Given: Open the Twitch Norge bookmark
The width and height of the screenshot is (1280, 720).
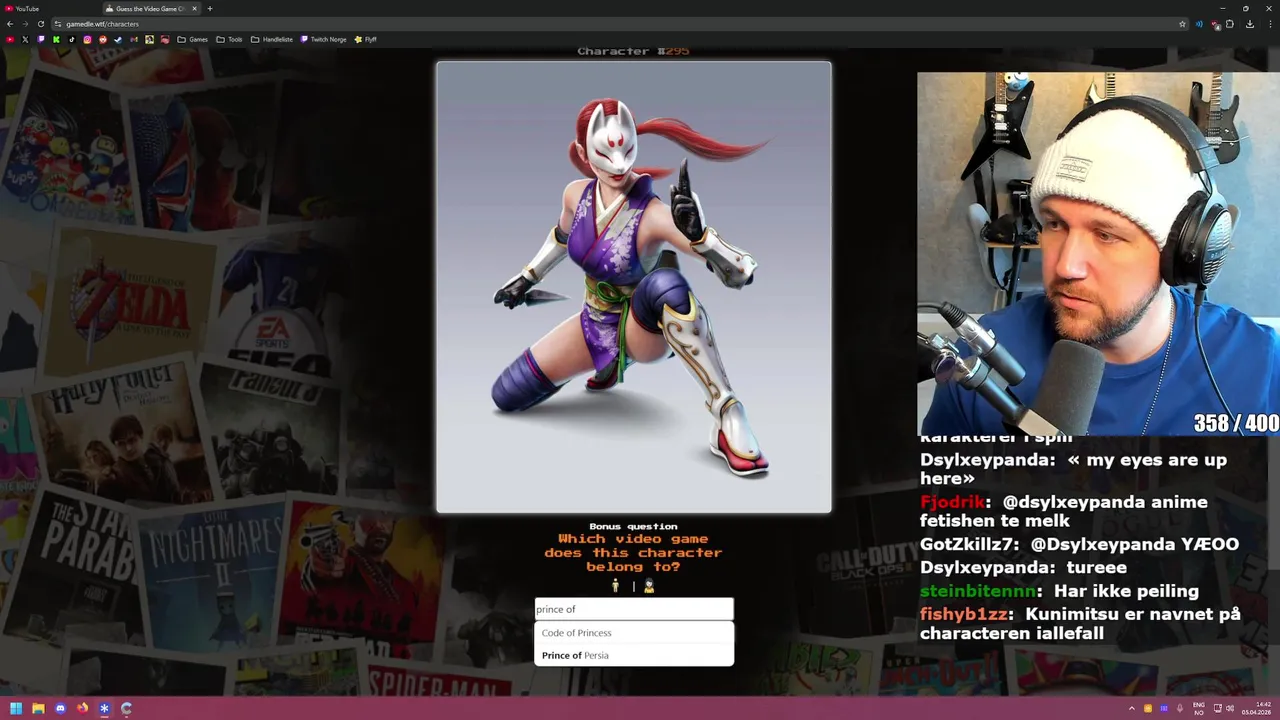Looking at the screenshot, I should click(323, 39).
